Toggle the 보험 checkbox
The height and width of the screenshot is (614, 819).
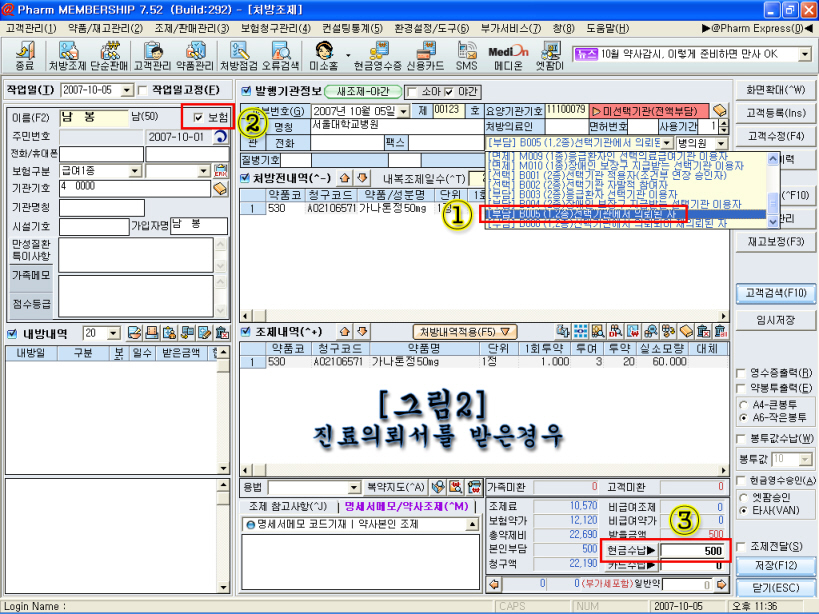pos(199,117)
